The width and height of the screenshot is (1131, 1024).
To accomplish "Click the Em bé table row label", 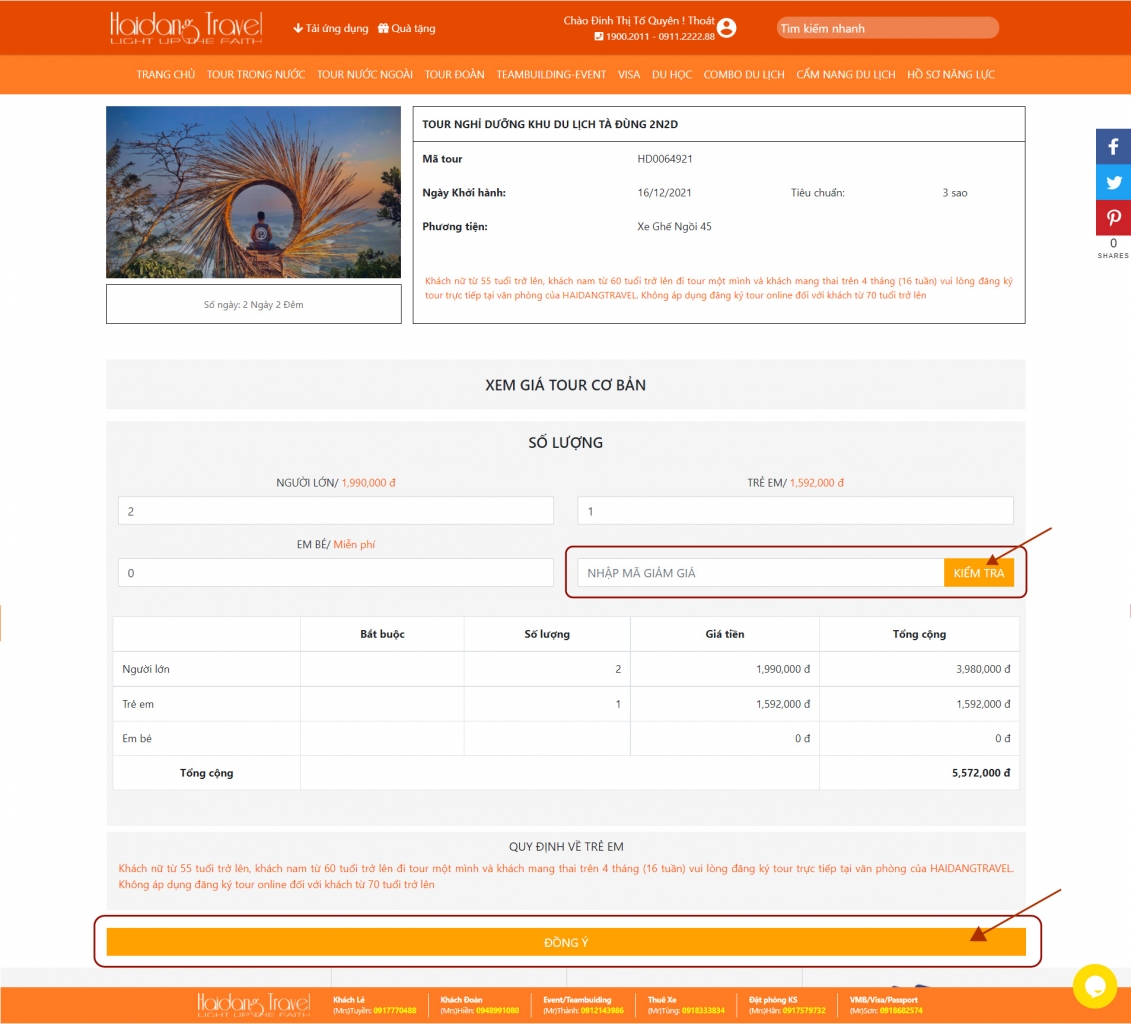I will pyautogui.click(x=136, y=738).
